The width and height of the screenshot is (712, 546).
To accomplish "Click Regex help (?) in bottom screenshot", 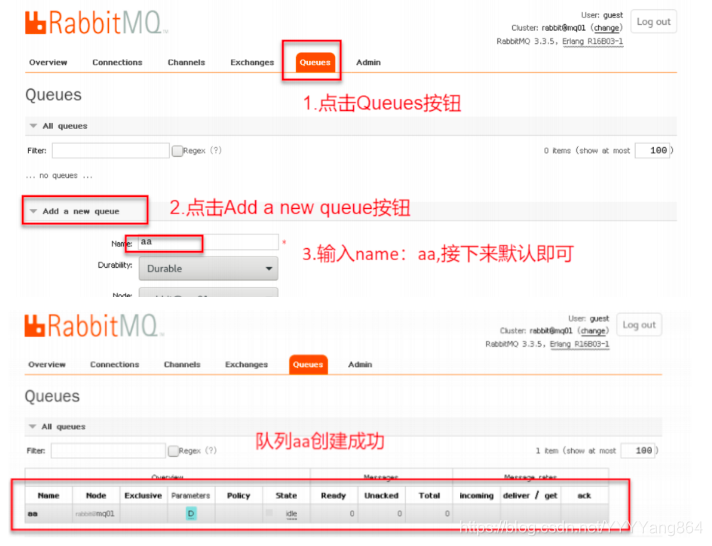I will (x=211, y=451).
